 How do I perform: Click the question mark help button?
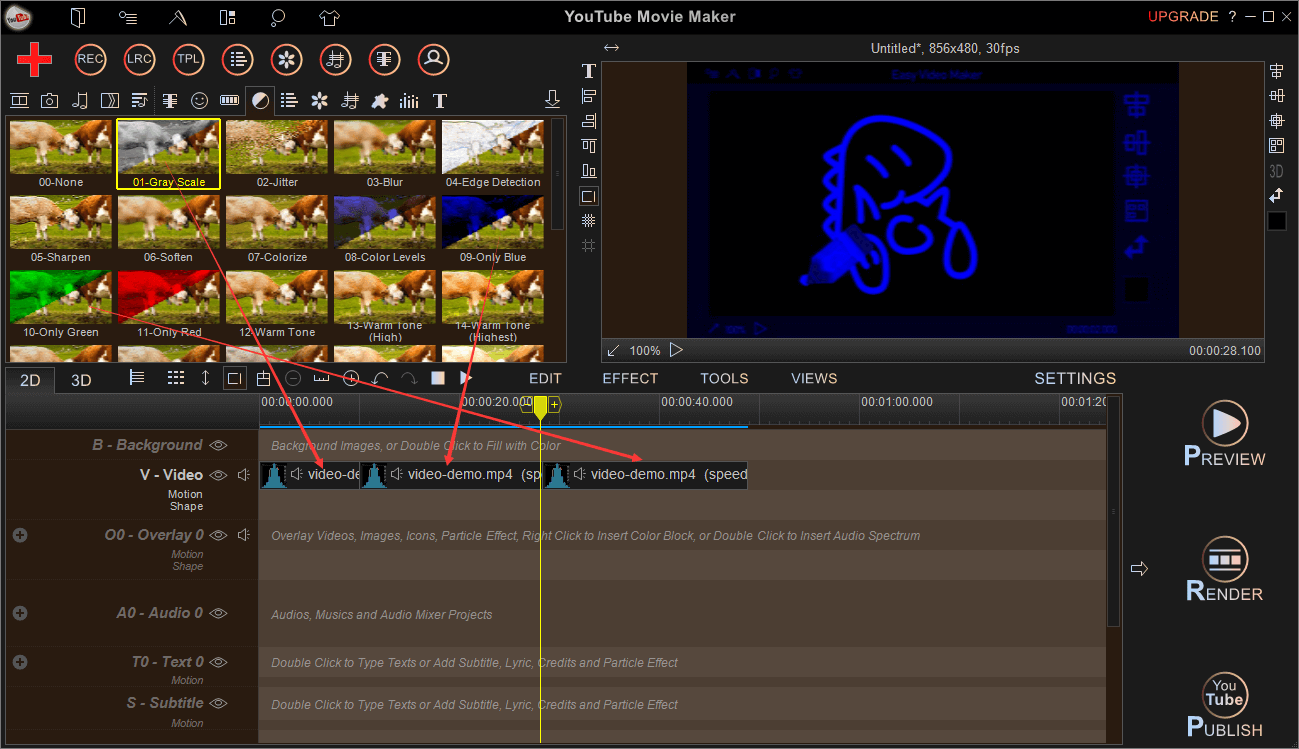[1232, 17]
